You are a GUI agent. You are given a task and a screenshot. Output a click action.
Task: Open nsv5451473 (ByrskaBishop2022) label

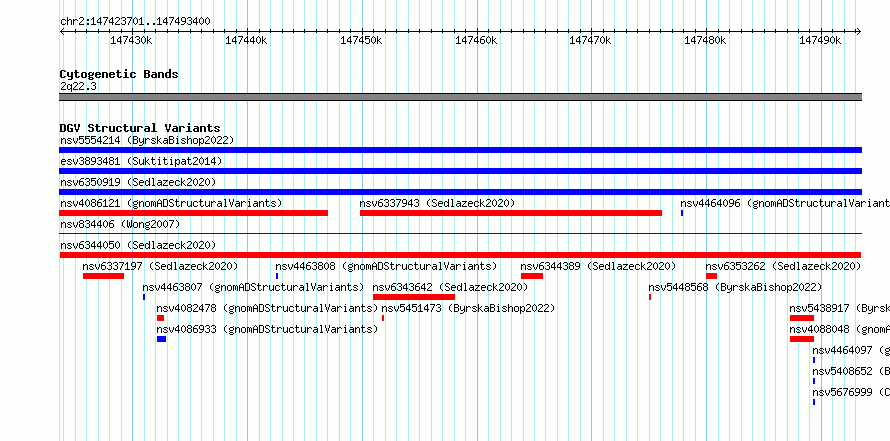pyautogui.click(x=468, y=308)
